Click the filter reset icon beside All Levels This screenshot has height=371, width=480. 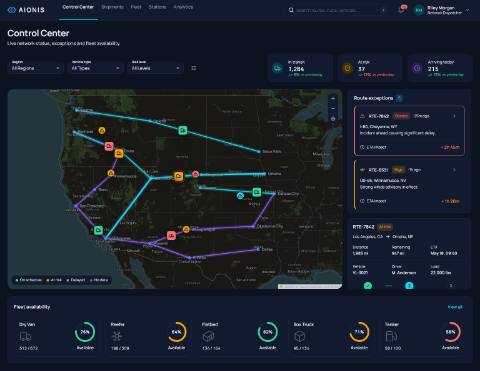click(194, 68)
